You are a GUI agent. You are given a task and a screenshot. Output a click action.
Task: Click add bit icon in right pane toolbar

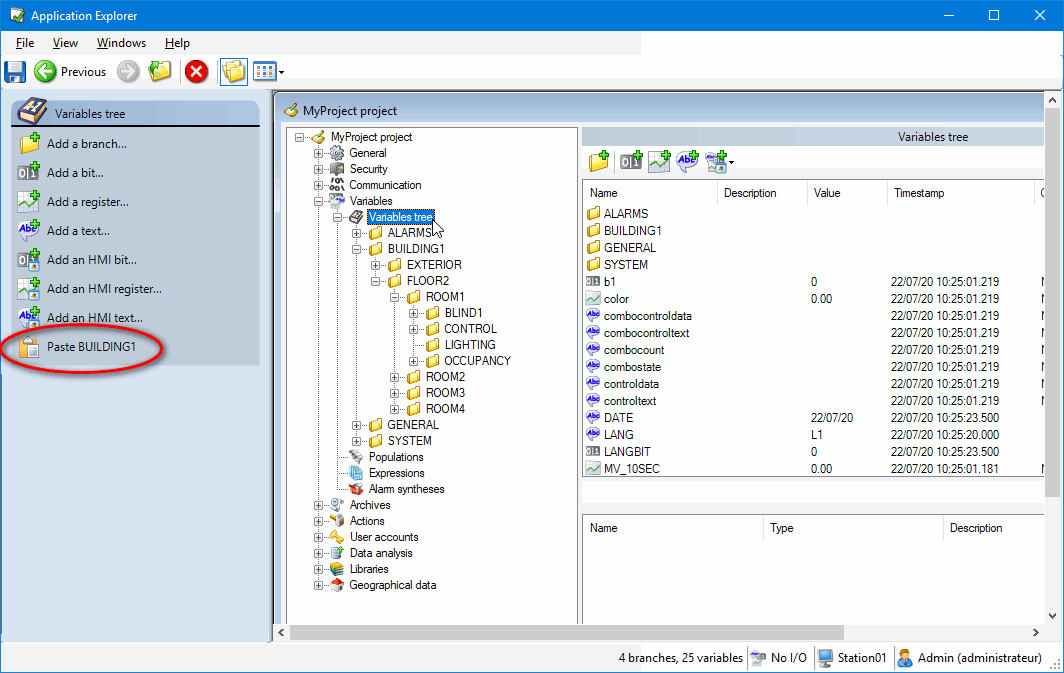pos(630,161)
